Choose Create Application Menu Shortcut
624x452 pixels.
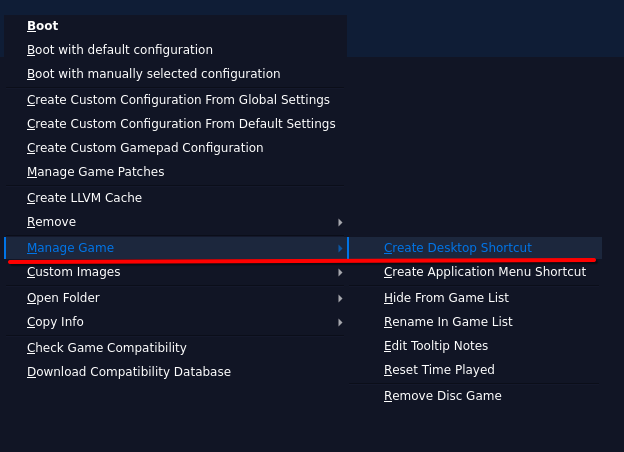point(485,272)
